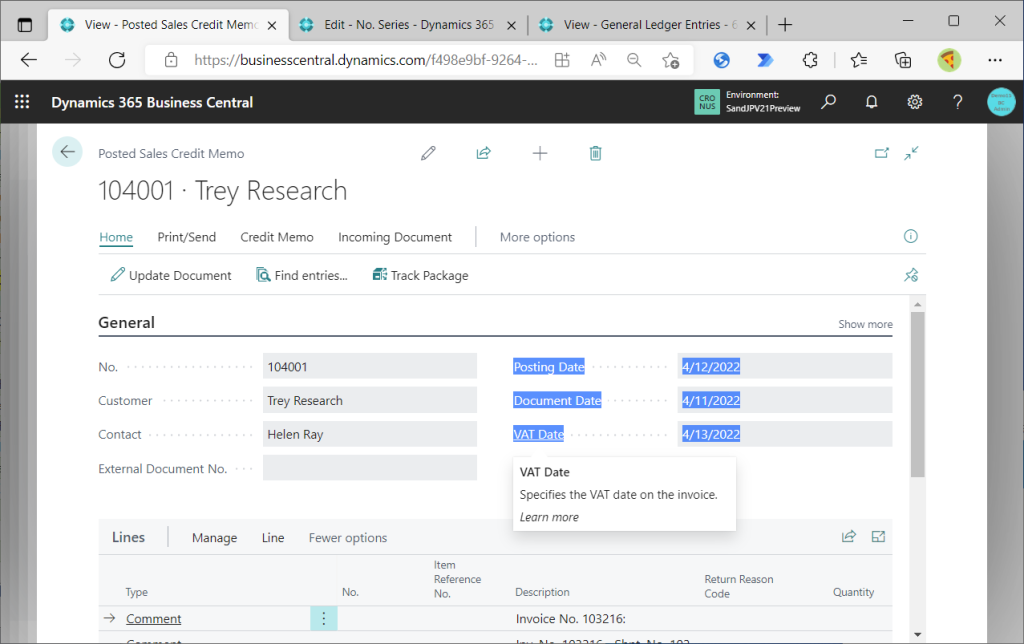Click the Customer field Trey Research
The image size is (1024, 644).
point(370,400)
